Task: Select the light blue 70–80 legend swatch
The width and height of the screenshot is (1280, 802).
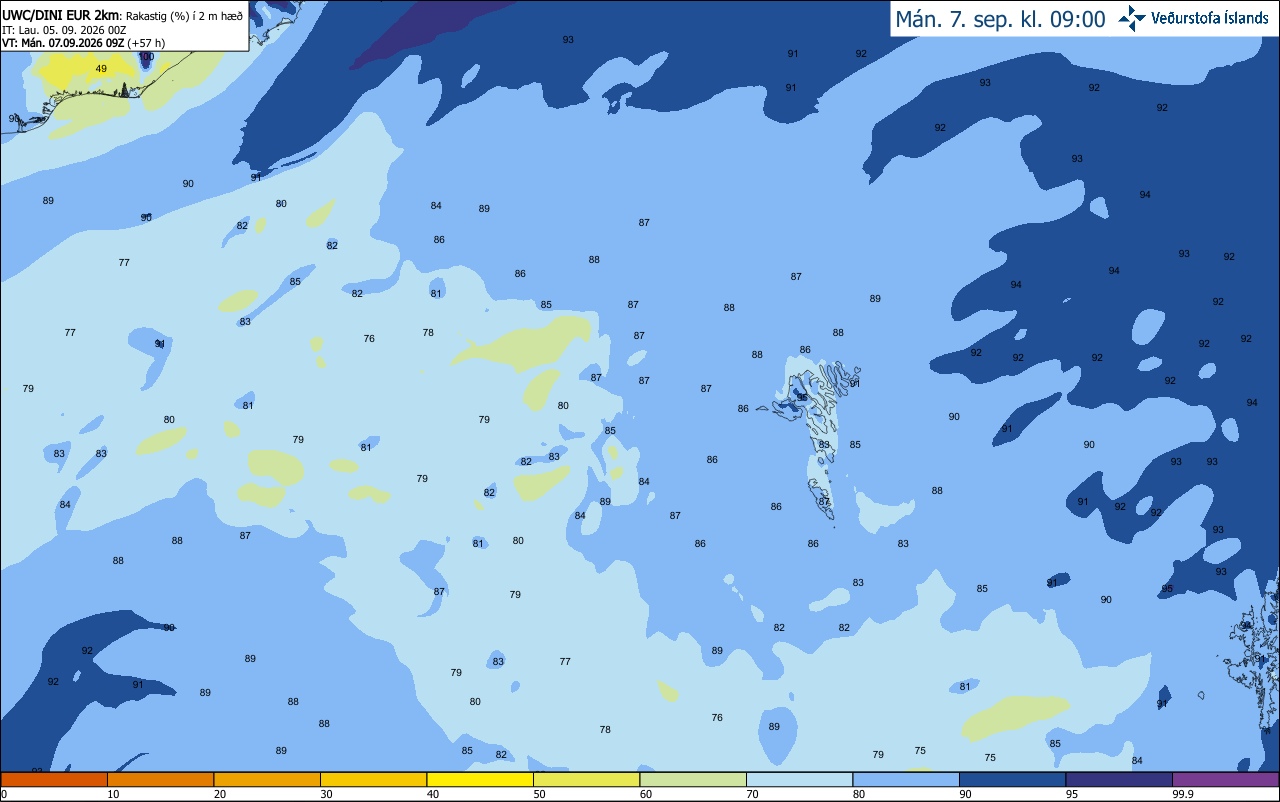Action: click(799, 779)
